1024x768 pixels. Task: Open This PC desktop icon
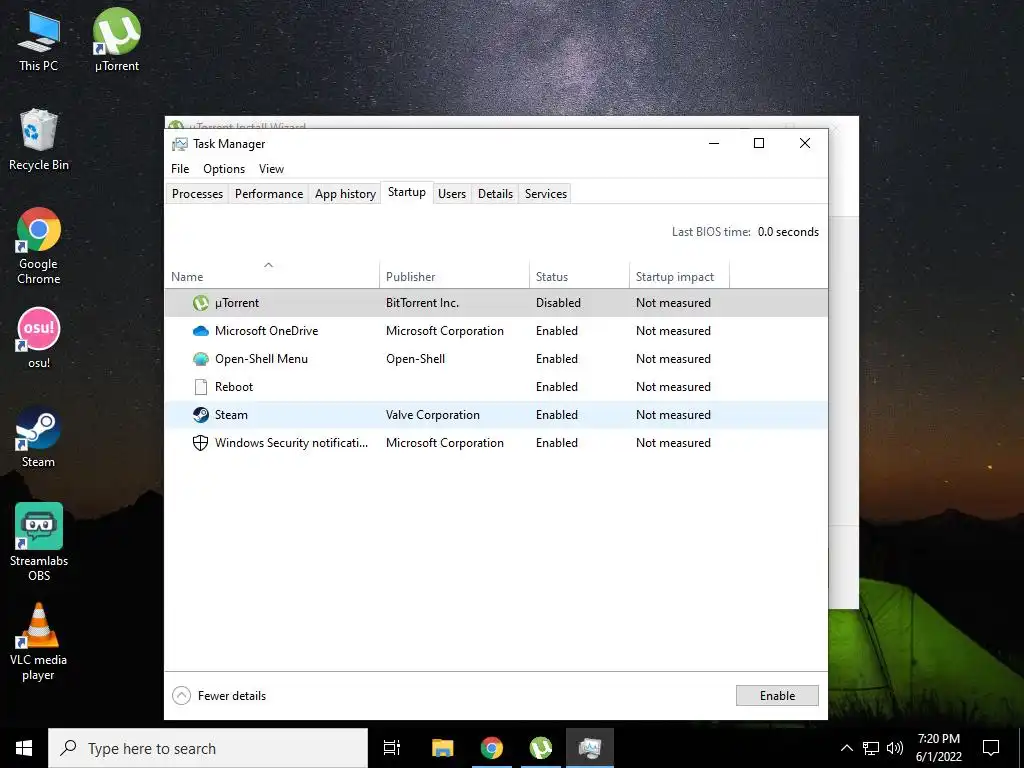[x=38, y=41]
